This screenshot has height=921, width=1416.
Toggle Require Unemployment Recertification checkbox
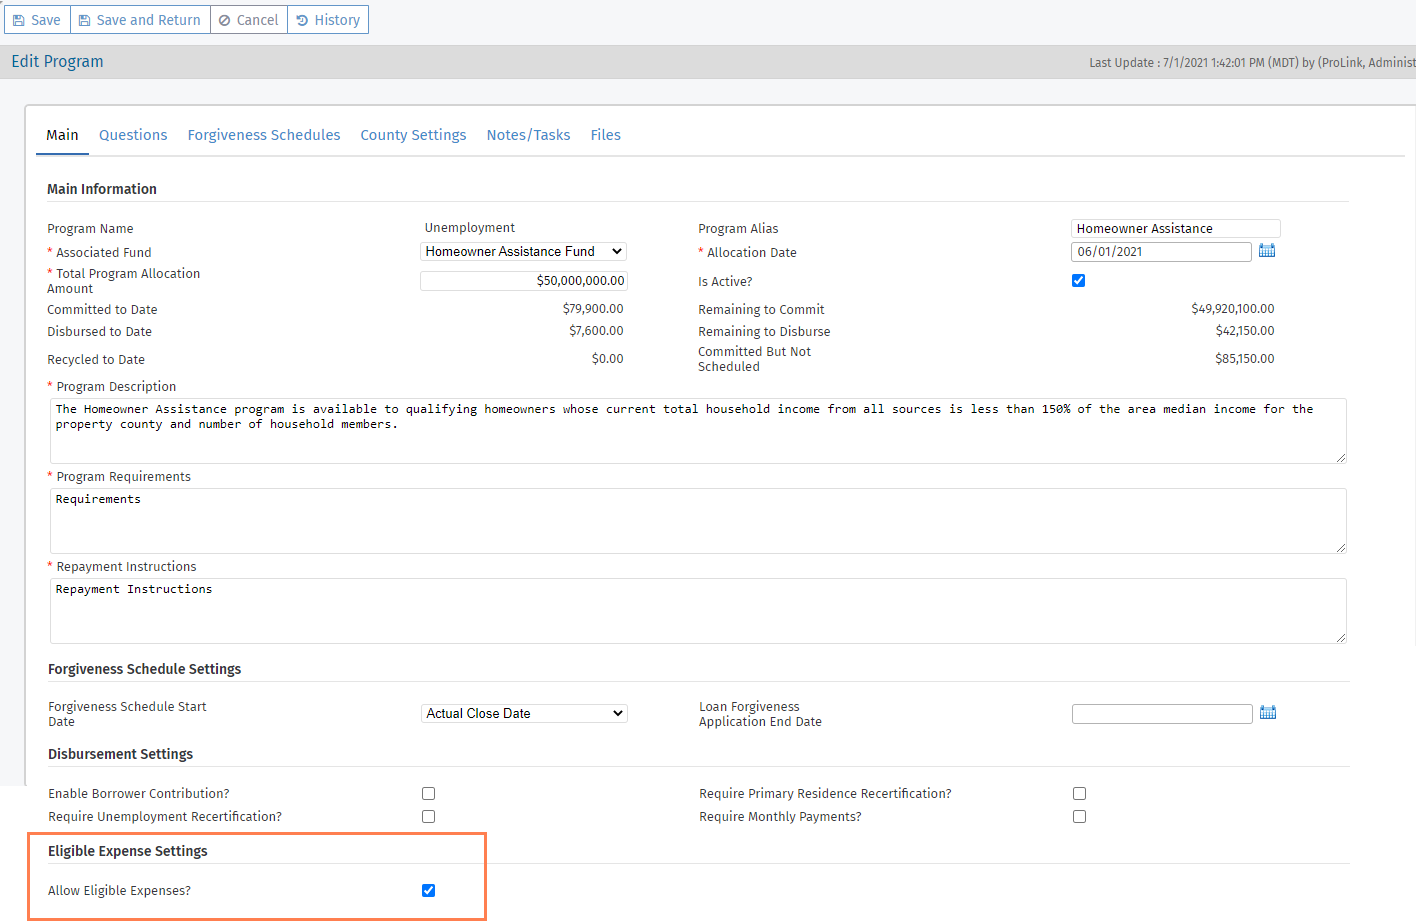(x=428, y=817)
